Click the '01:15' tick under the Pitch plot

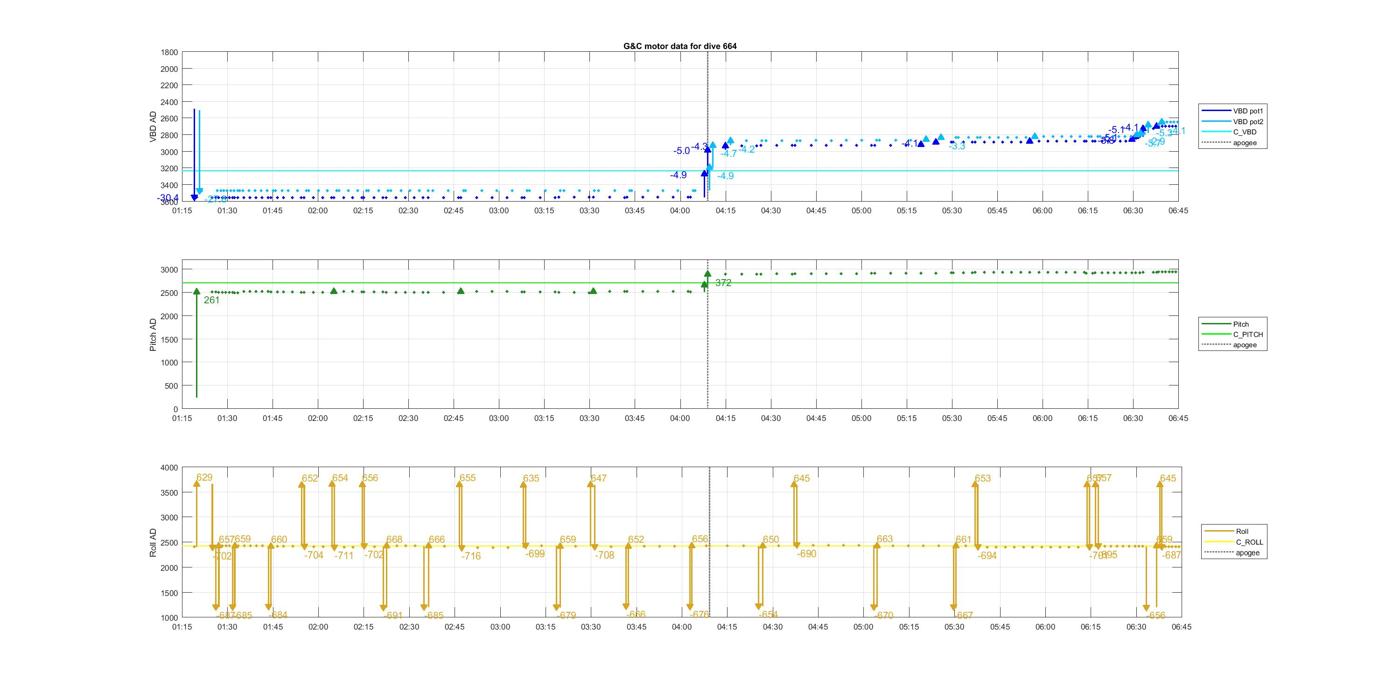tap(182, 419)
